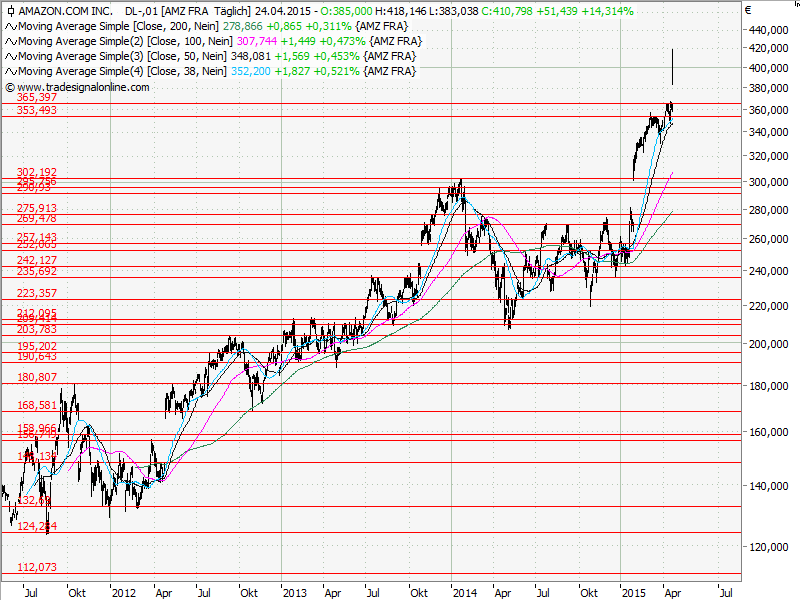800x600 pixels.
Task: Toggle the Nein setting for Moving Average Simple(2)
Action: [x=220, y=41]
